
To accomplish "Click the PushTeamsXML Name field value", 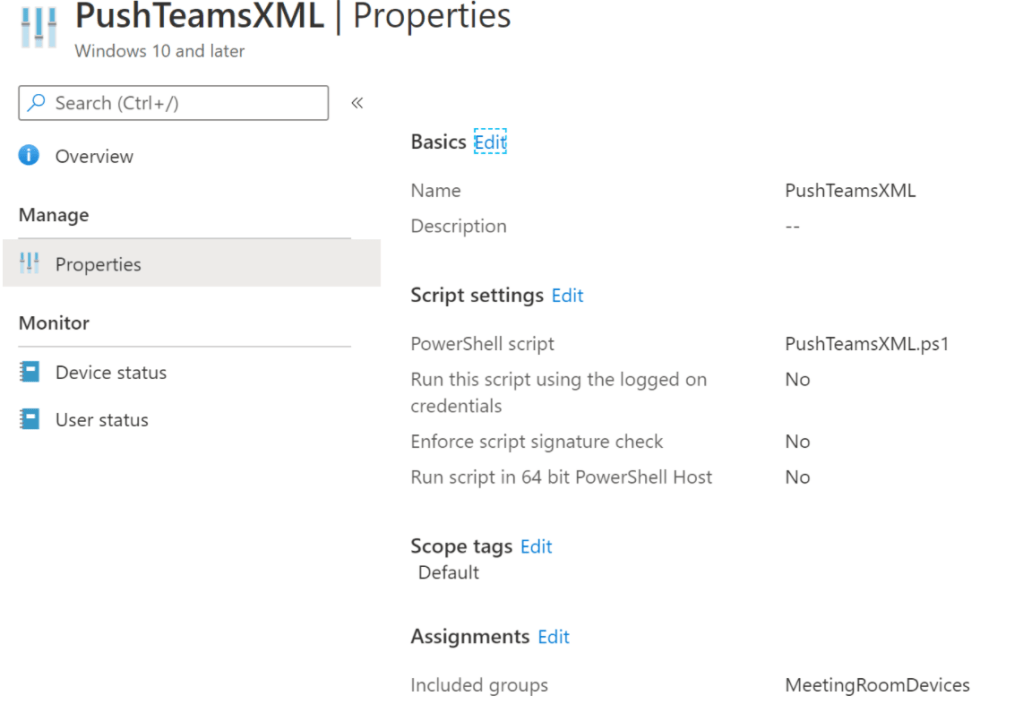I will click(x=850, y=190).
